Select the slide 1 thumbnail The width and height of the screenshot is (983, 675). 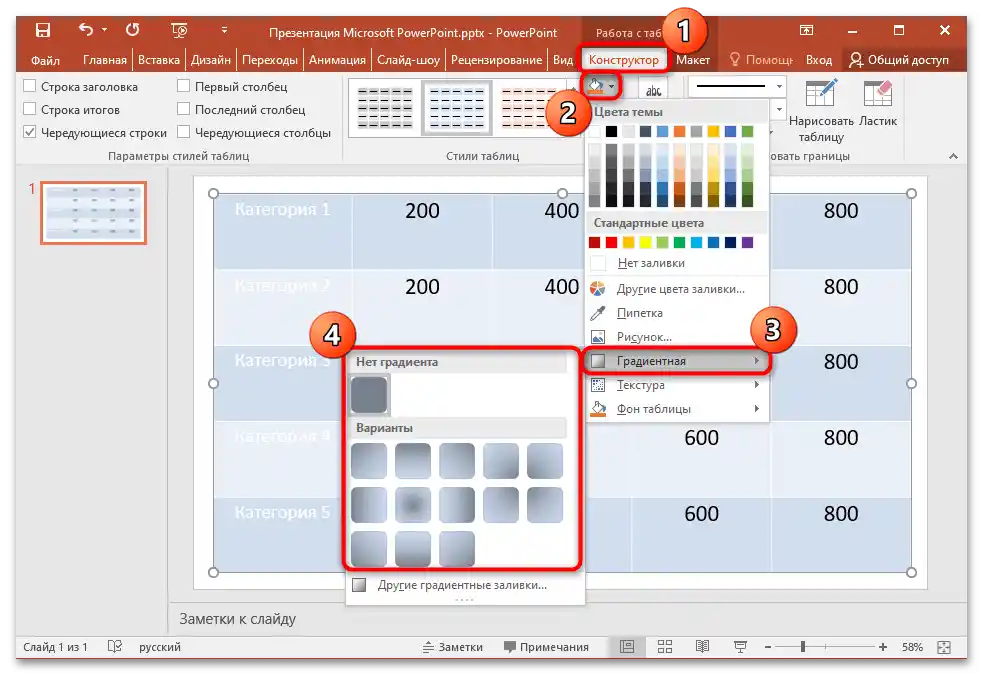[x=93, y=212]
